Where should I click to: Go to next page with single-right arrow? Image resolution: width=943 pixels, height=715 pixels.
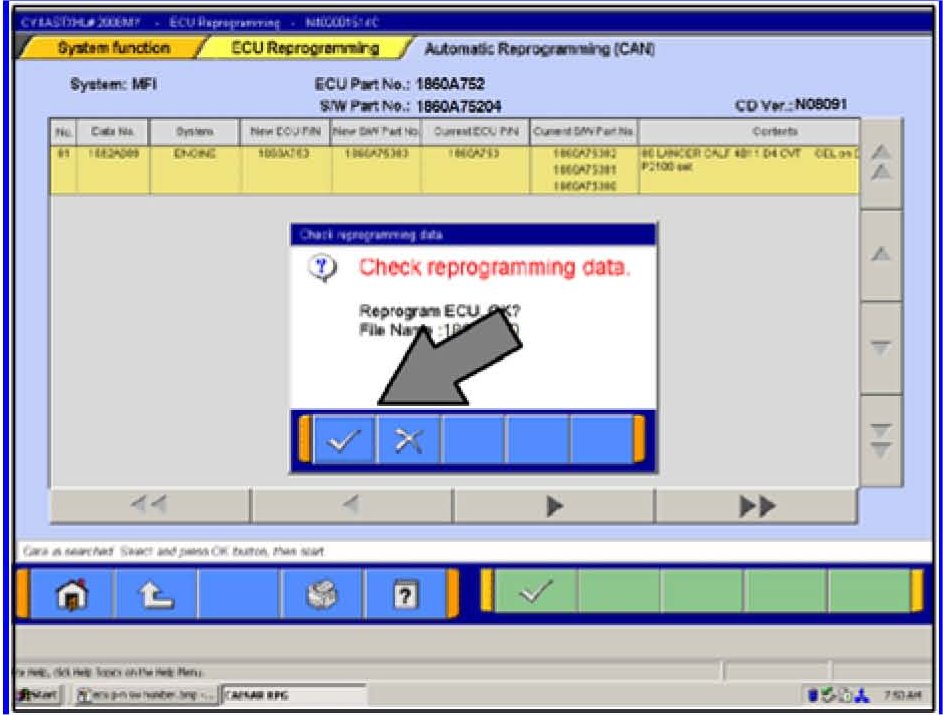tap(553, 506)
